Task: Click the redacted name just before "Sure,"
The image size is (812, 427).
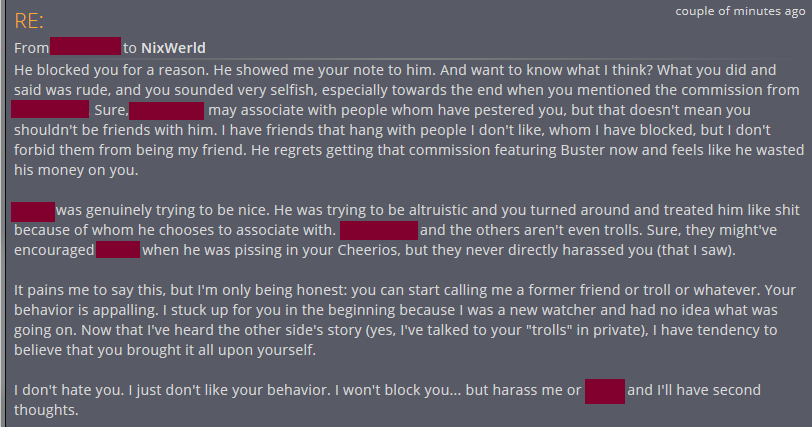Action: click(50, 110)
